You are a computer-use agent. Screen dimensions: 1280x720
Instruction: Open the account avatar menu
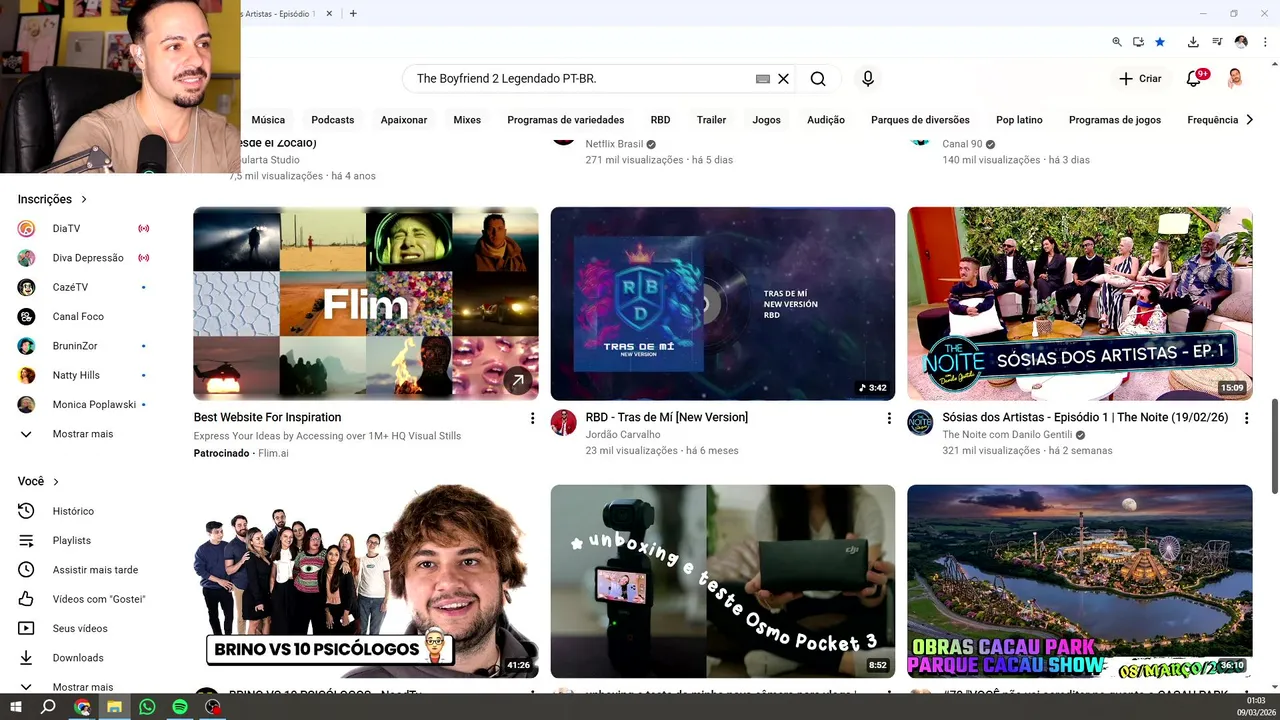(x=1235, y=78)
